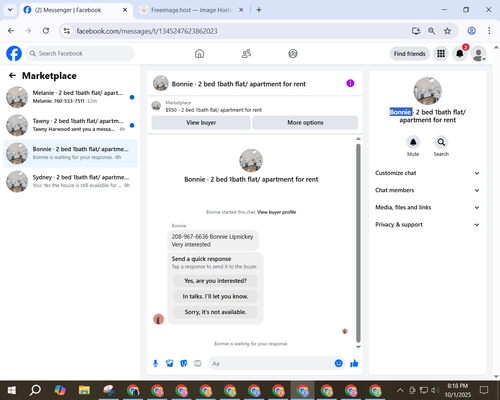Image resolution: width=500 pixels, height=400 pixels.
Task: Expand Customize chat section
Action: 427,173
